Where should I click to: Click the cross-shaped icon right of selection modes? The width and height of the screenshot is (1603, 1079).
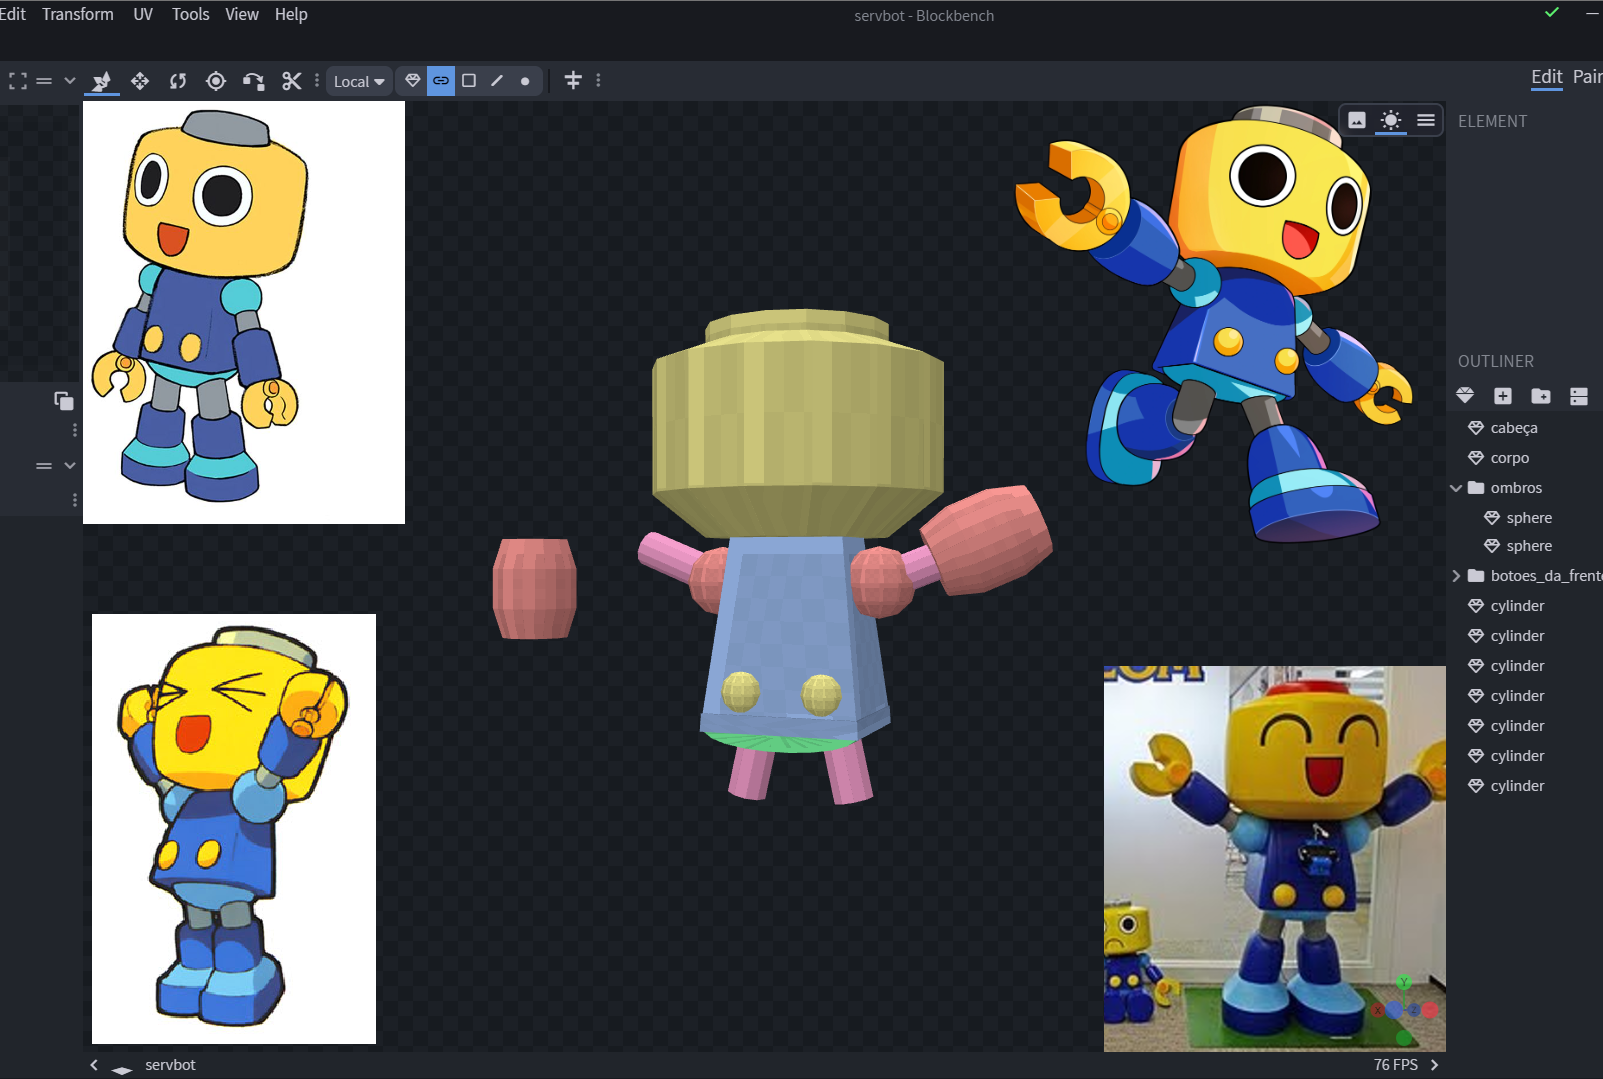(x=573, y=80)
